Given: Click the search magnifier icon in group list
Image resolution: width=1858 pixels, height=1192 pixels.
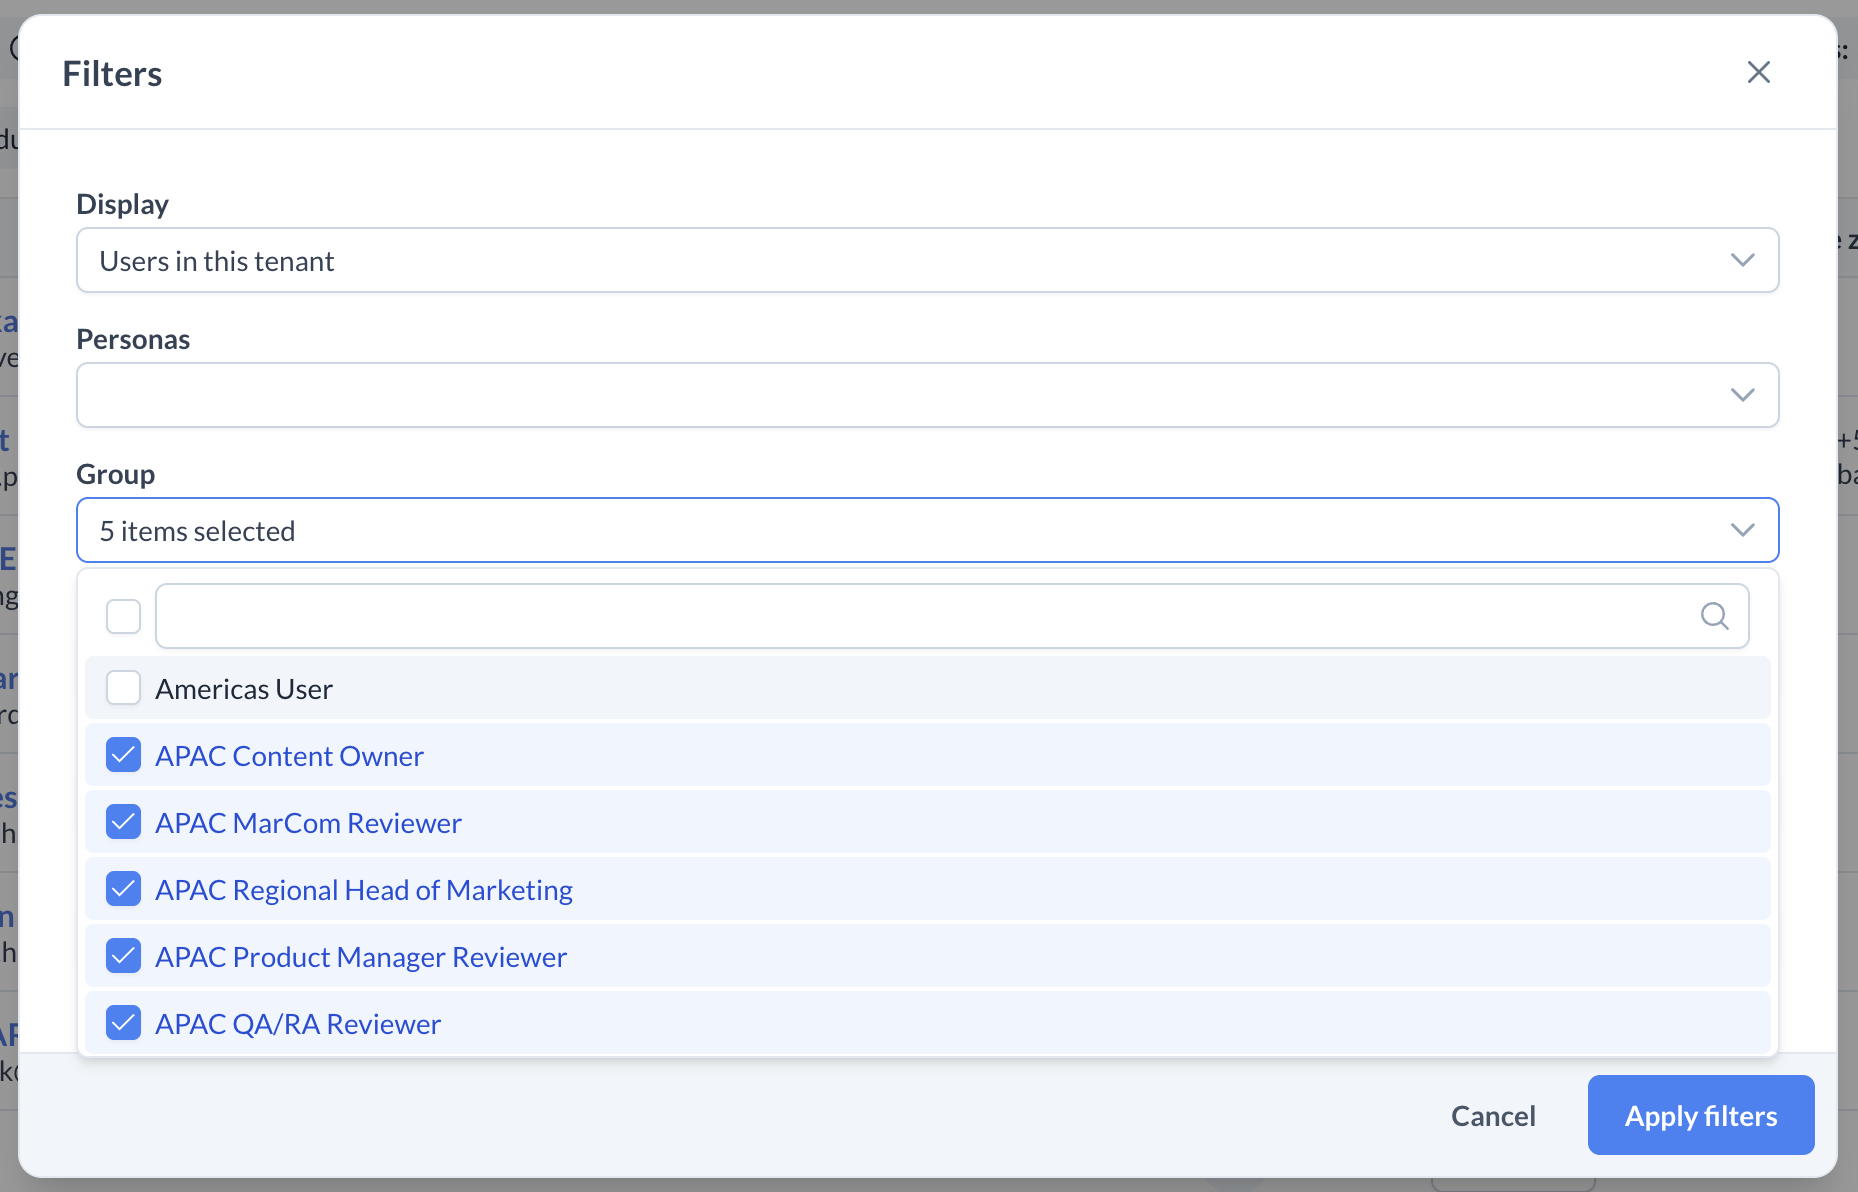Looking at the screenshot, I should 1716,616.
